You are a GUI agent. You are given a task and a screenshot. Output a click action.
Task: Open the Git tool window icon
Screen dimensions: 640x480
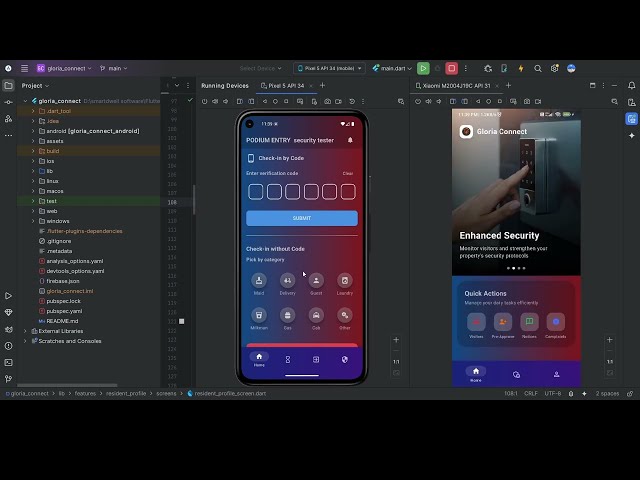coord(8,379)
